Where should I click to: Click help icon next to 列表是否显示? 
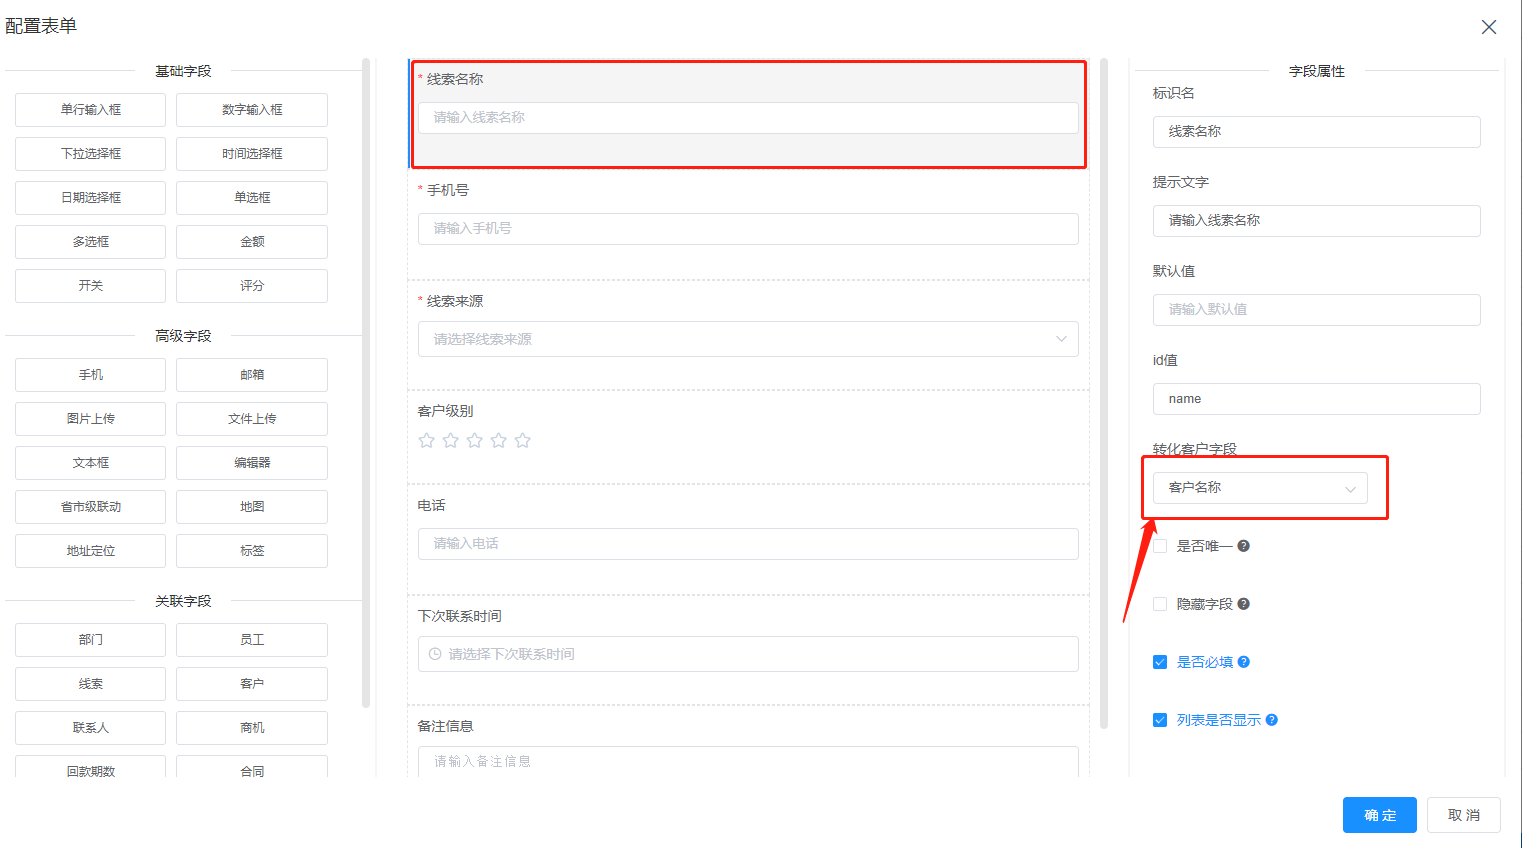1272,720
